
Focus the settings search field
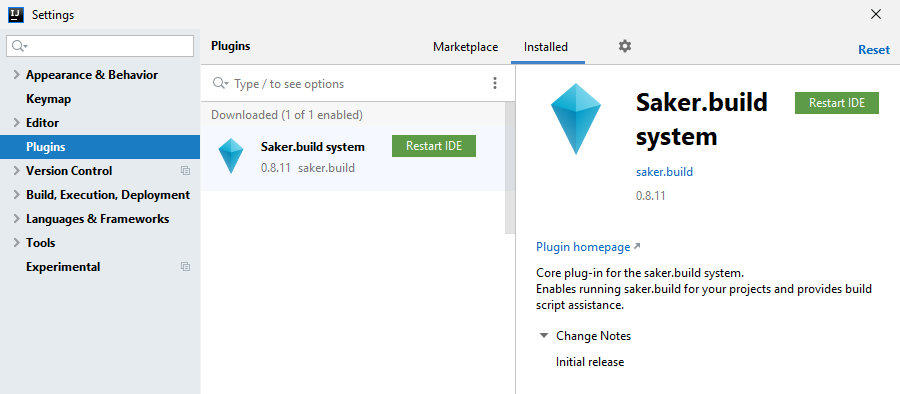tap(100, 47)
